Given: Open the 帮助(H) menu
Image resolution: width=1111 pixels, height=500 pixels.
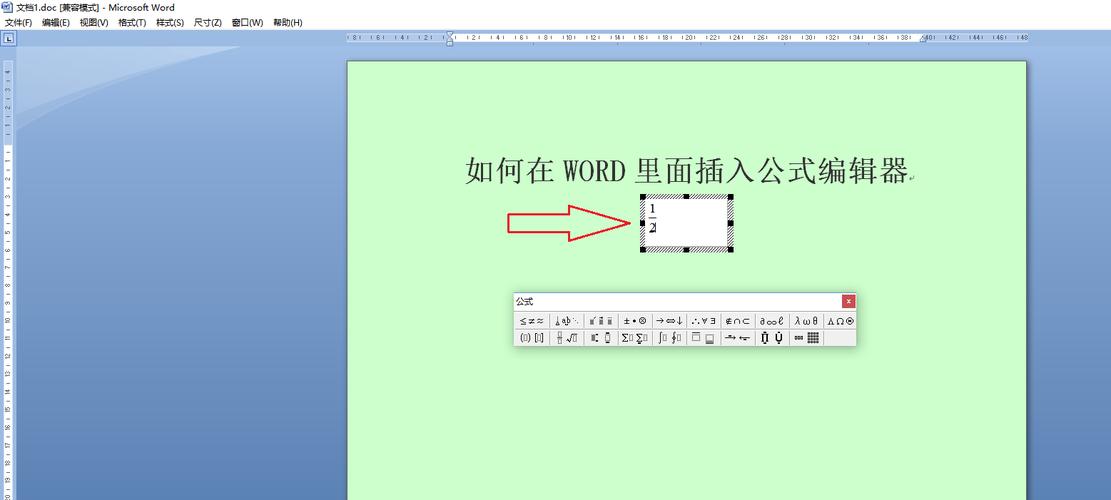Looking at the screenshot, I should click(288, 23).
